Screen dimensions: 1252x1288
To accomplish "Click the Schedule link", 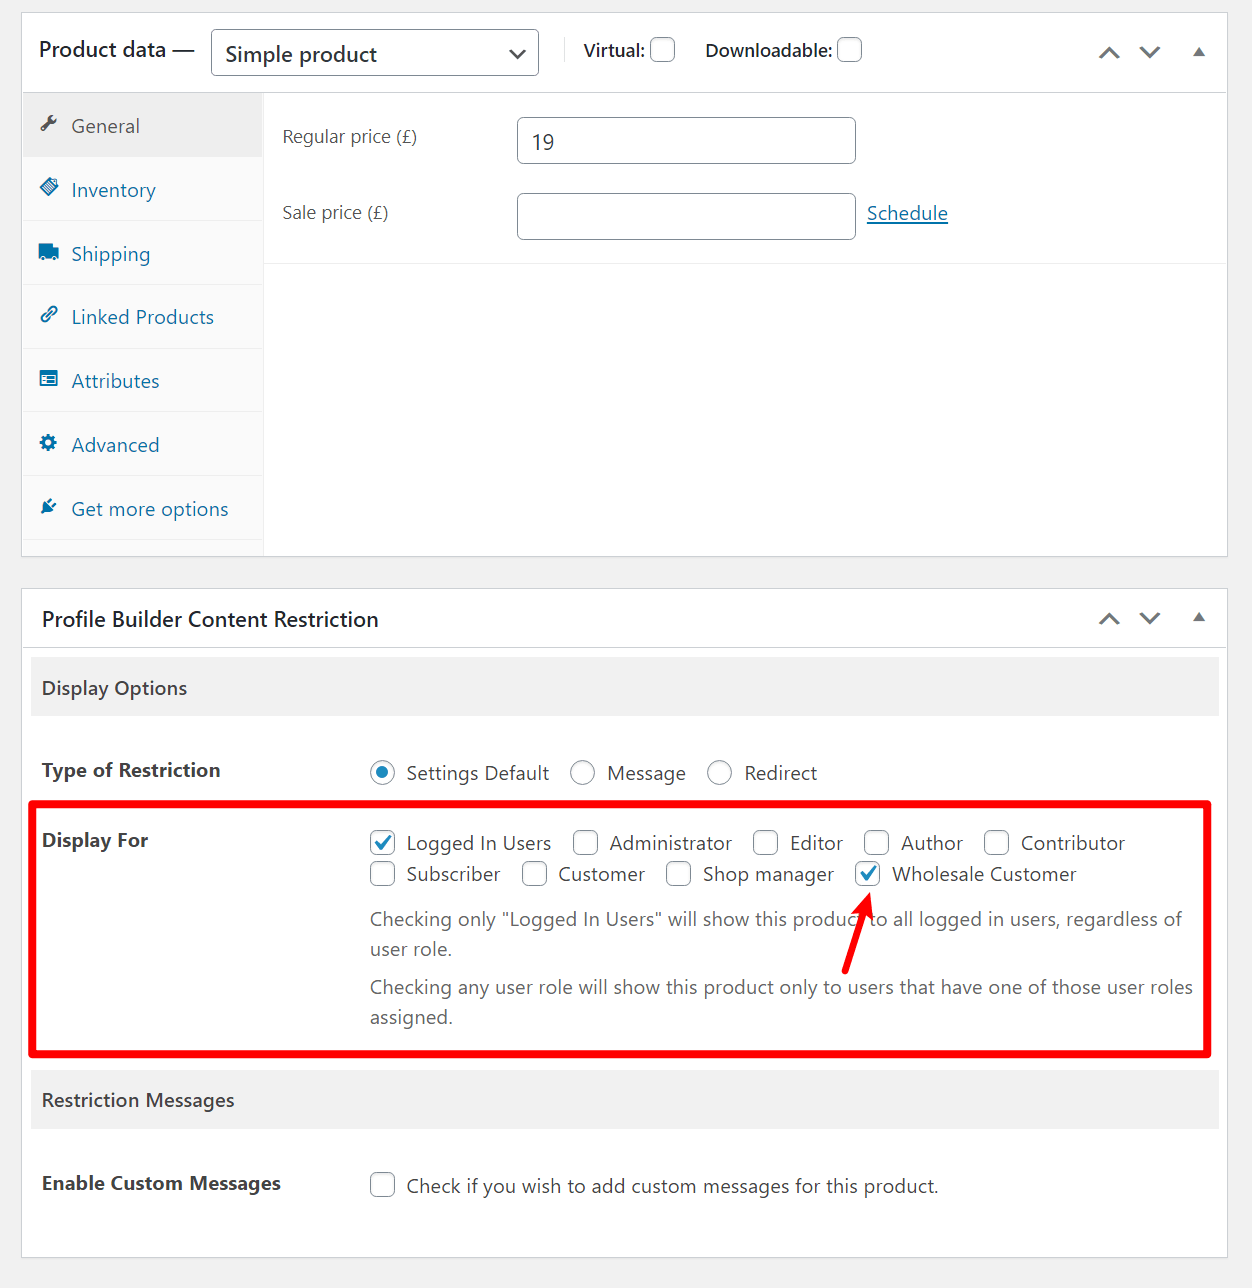I will point(907,213).
